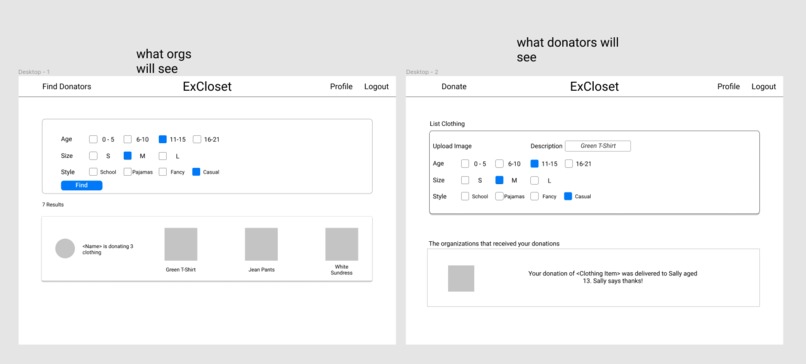Check Age 16-21 in Find Donators filter
Image resolution: width=806 pixels, height=364 pixels.
tap(197, 139)
